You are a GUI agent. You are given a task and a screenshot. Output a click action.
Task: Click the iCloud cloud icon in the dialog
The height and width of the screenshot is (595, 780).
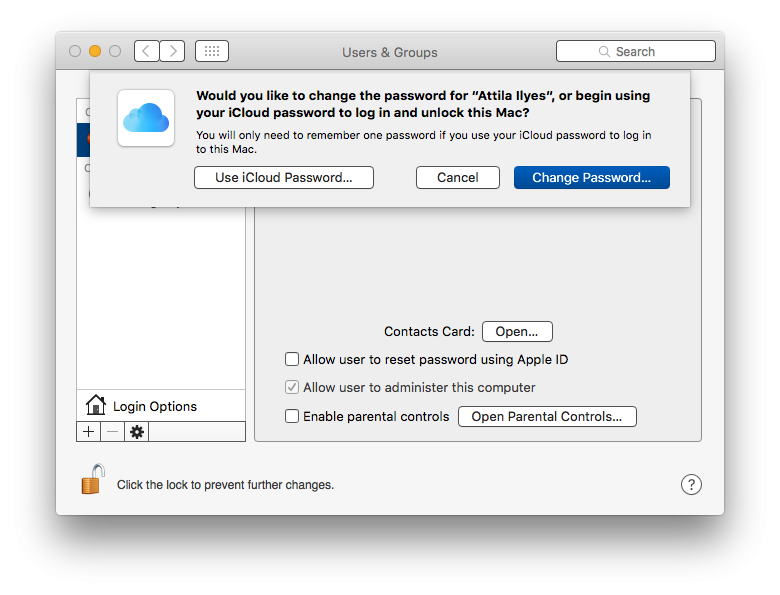[146, 118]
